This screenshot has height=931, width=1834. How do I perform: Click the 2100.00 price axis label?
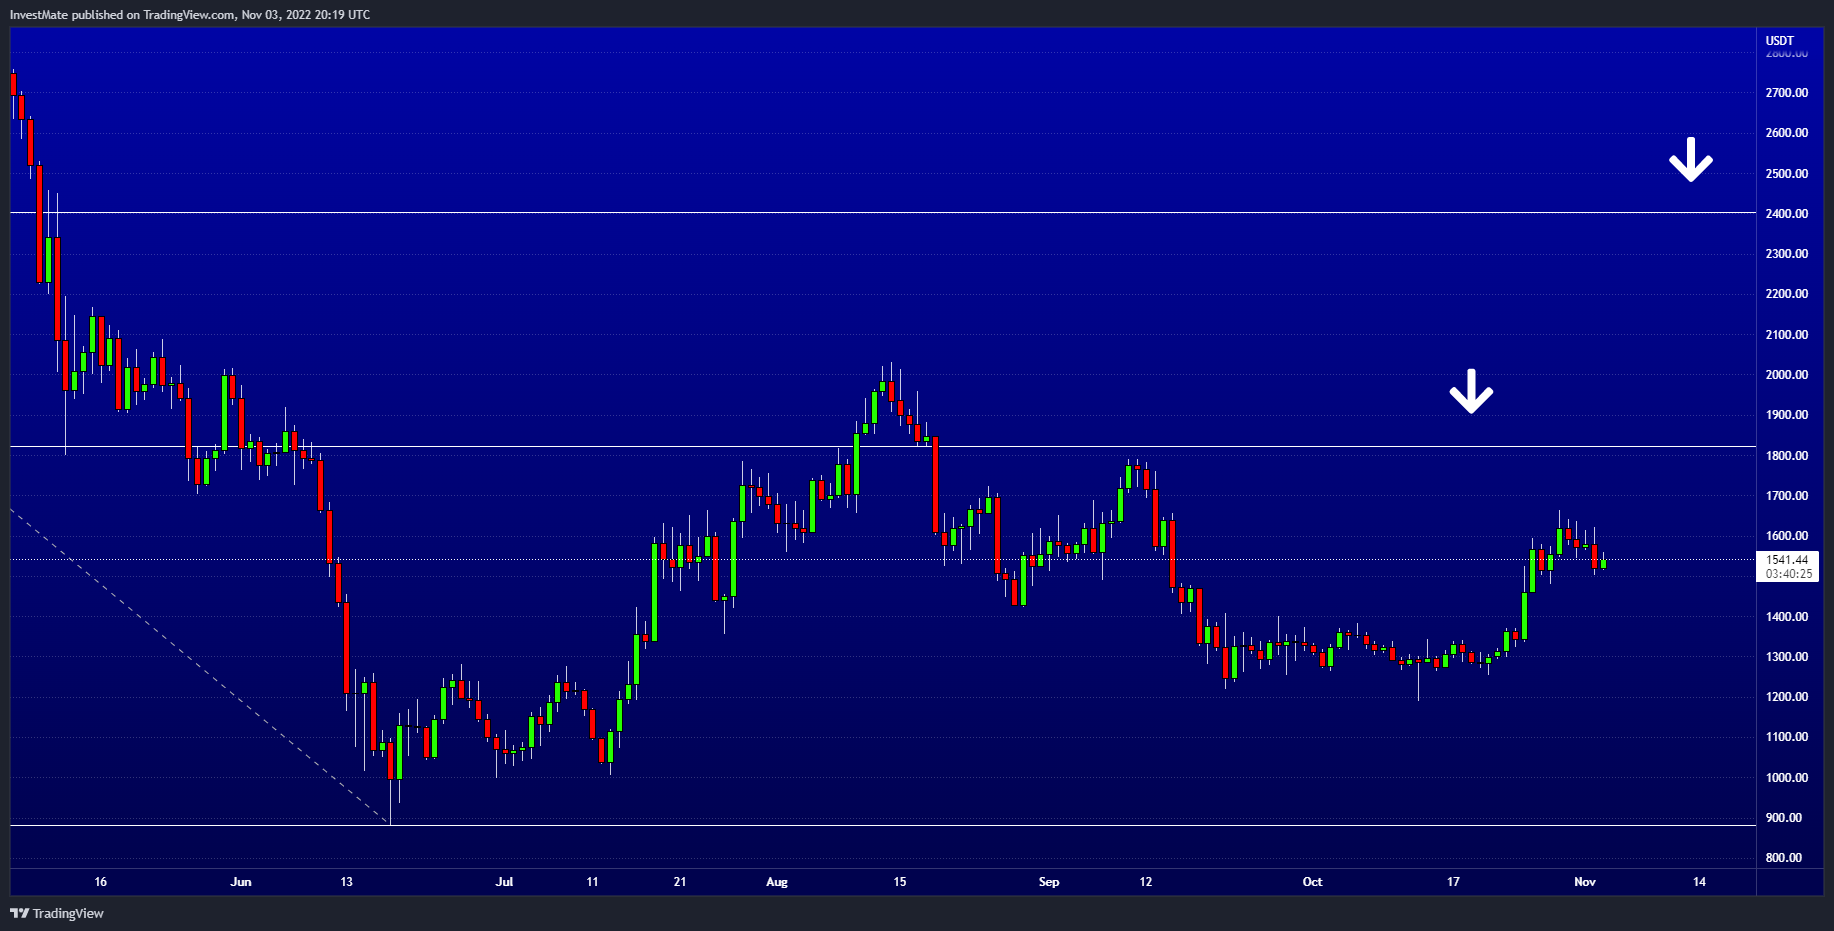click(x=1787, y=335)
